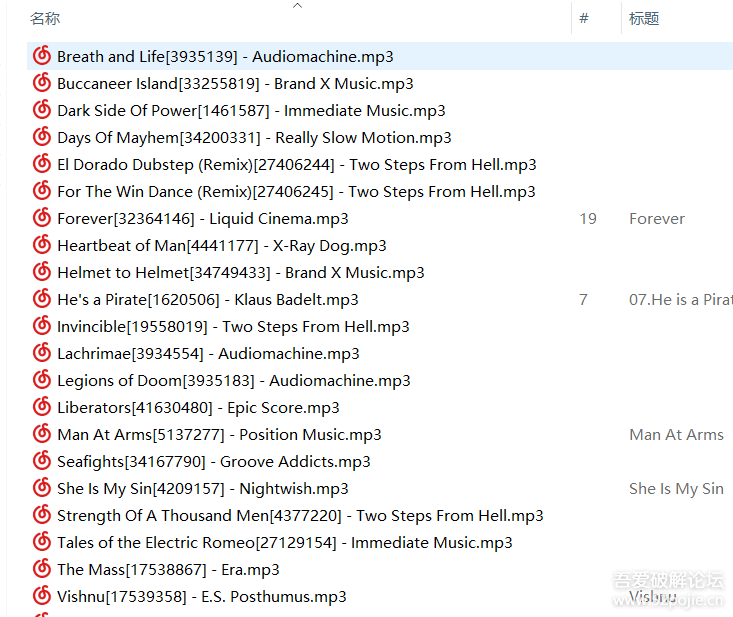733x617 pixels.
Task: Select Liberators[41630480] - Epic Score.mp3
Action: [x=198, y=408]
